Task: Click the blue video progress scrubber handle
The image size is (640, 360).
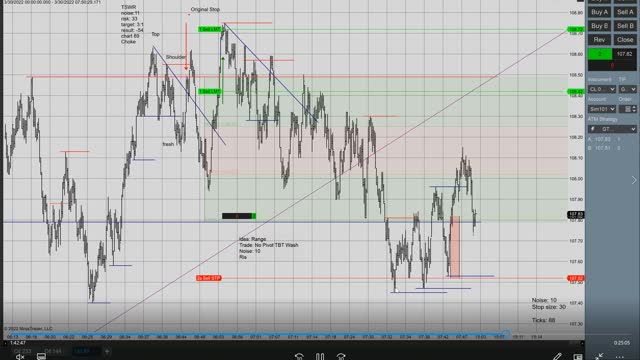Action: pyautogui.click(x=506, y=334)
